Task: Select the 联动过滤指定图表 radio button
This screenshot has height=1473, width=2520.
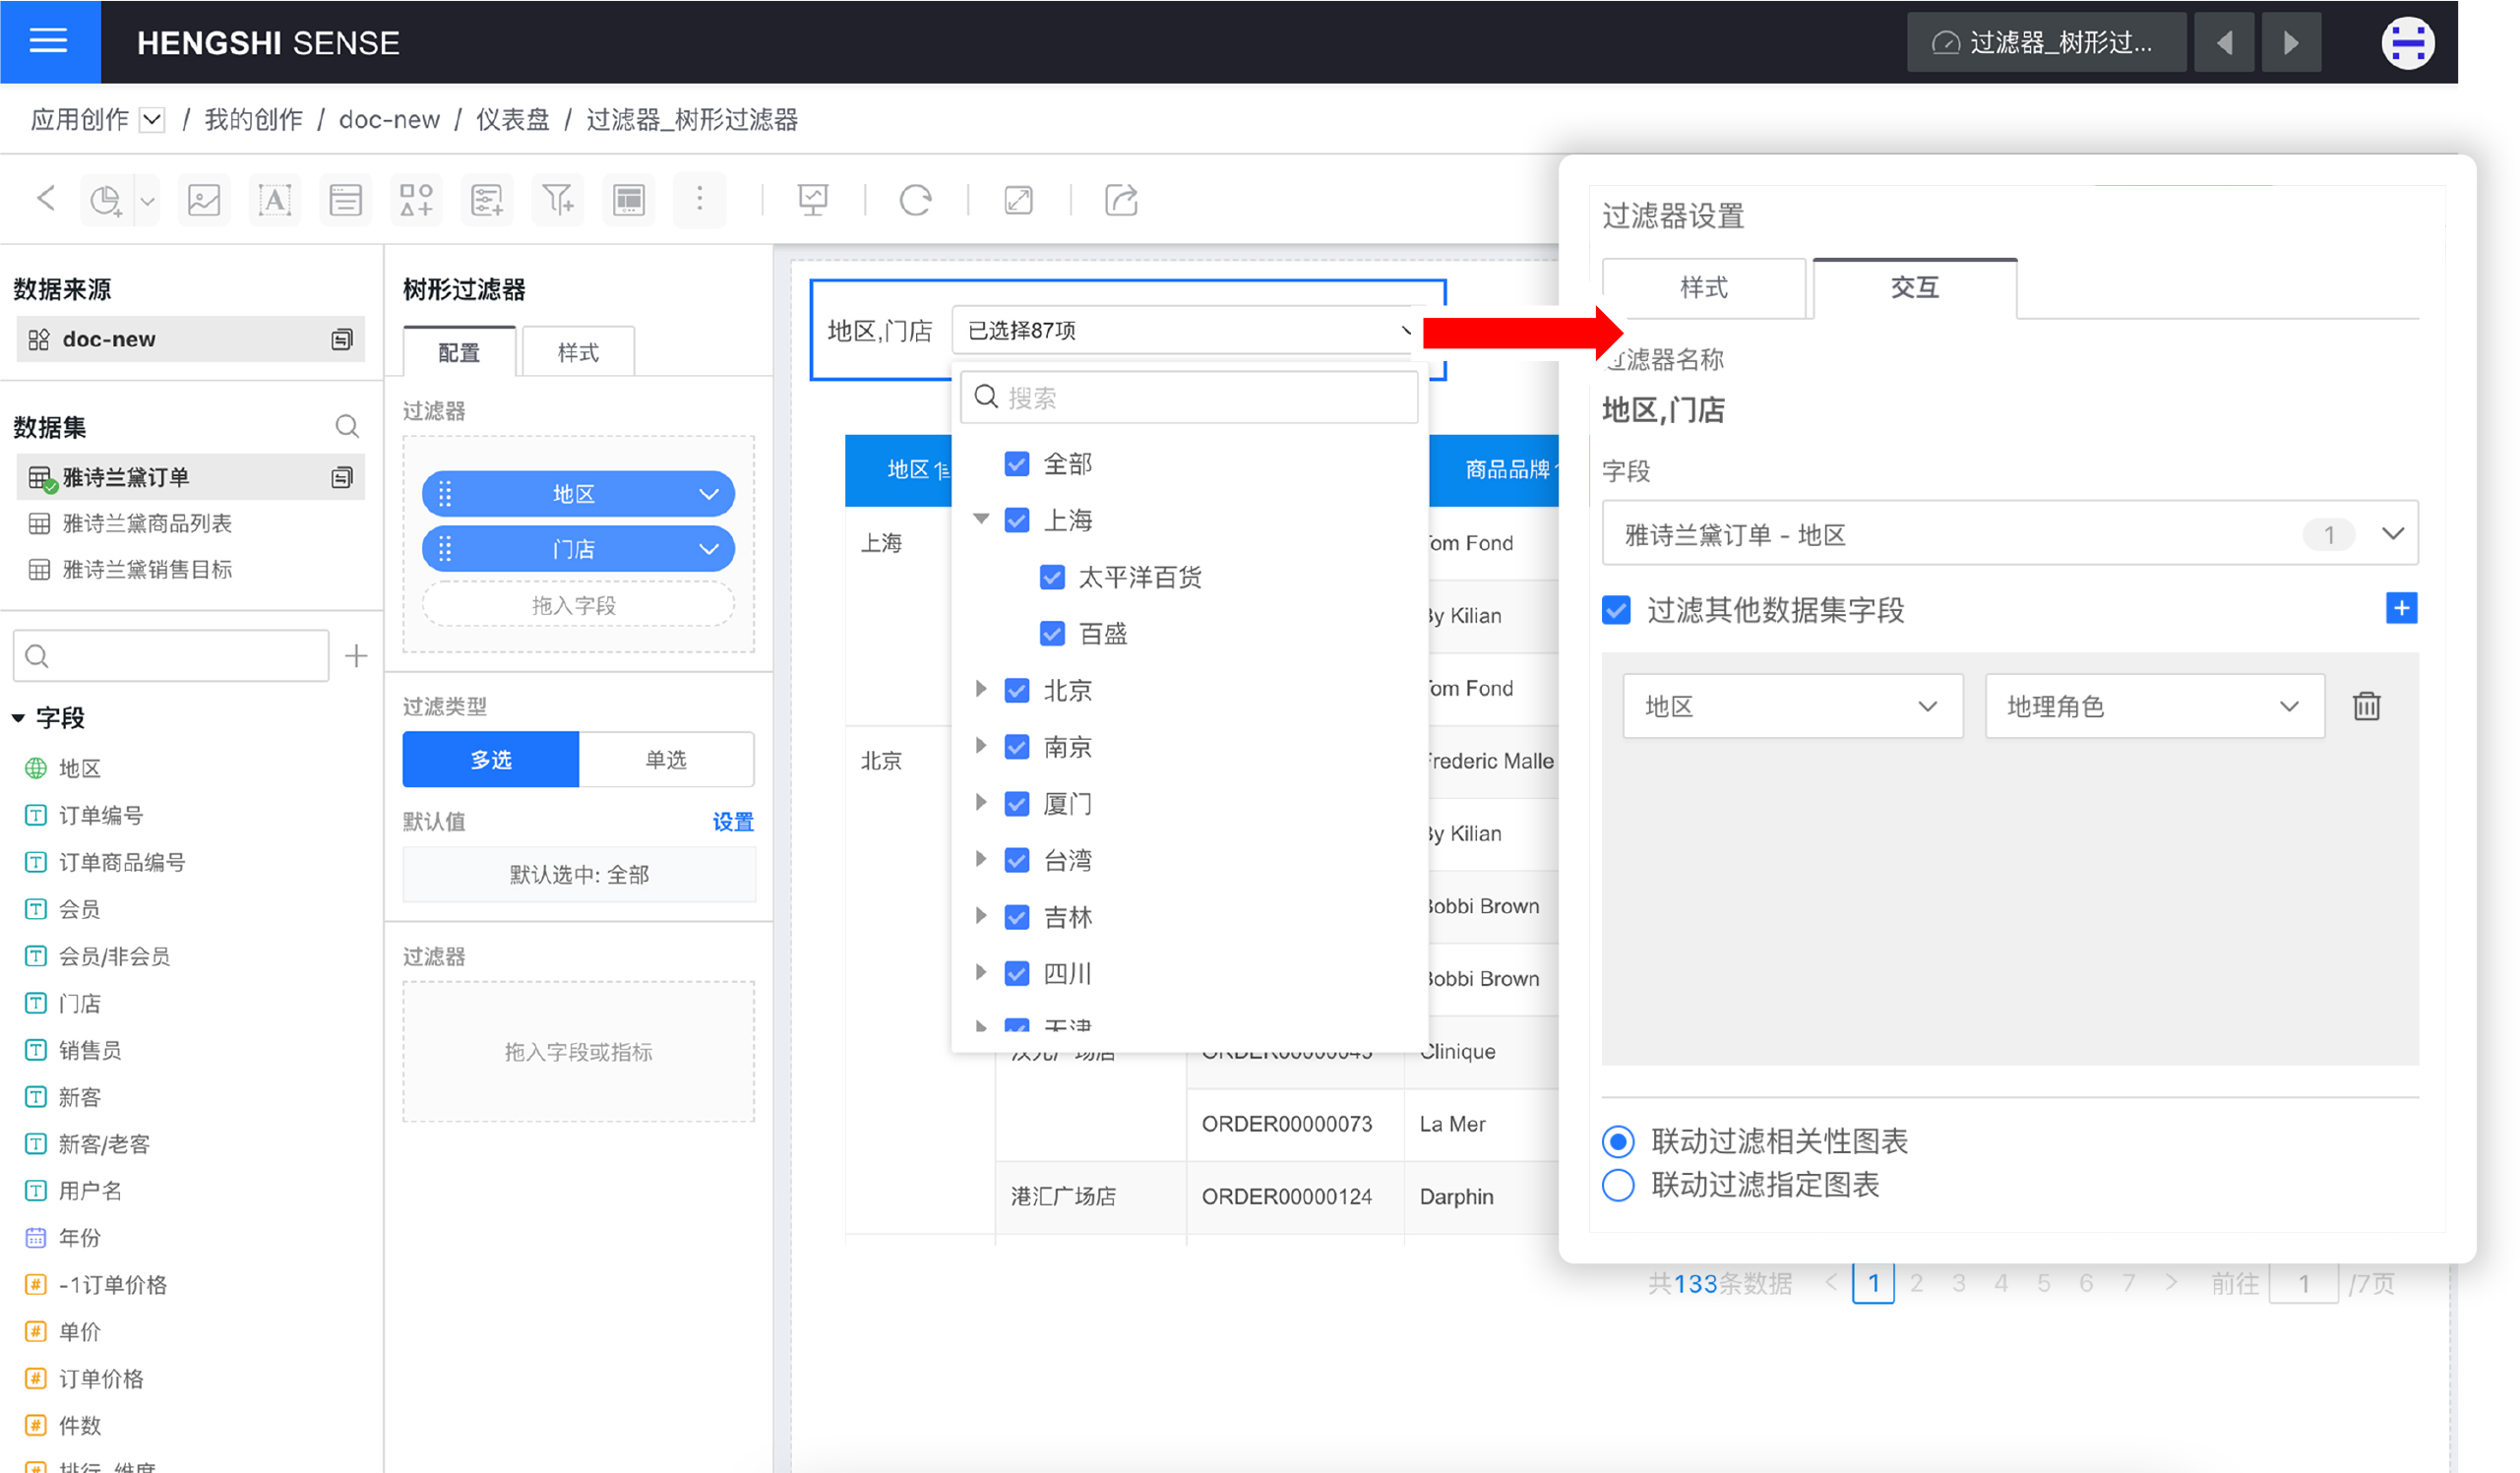Action: [x=1618, y=1185]
